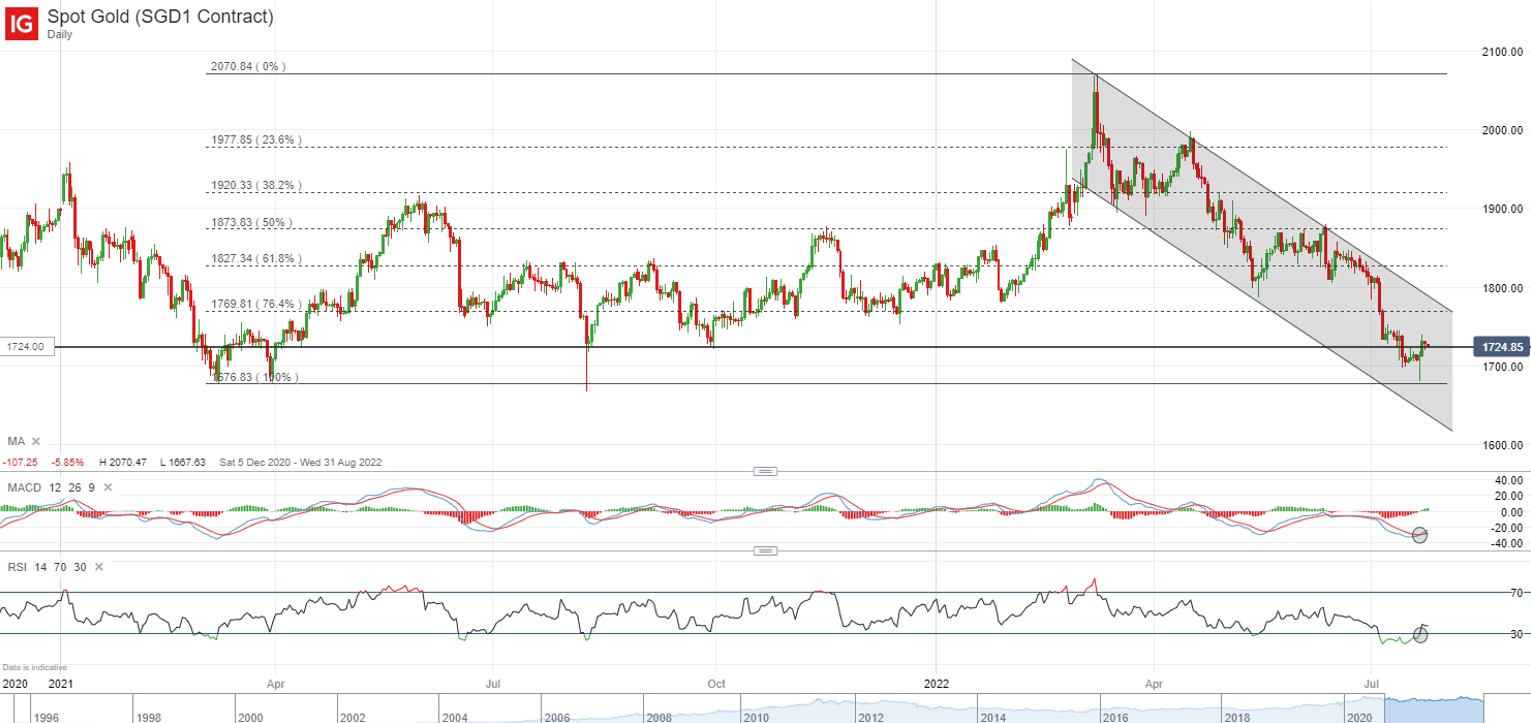Click the 2100.00 price axis label
This screenshot has height=723, width=1531.
1502,51
